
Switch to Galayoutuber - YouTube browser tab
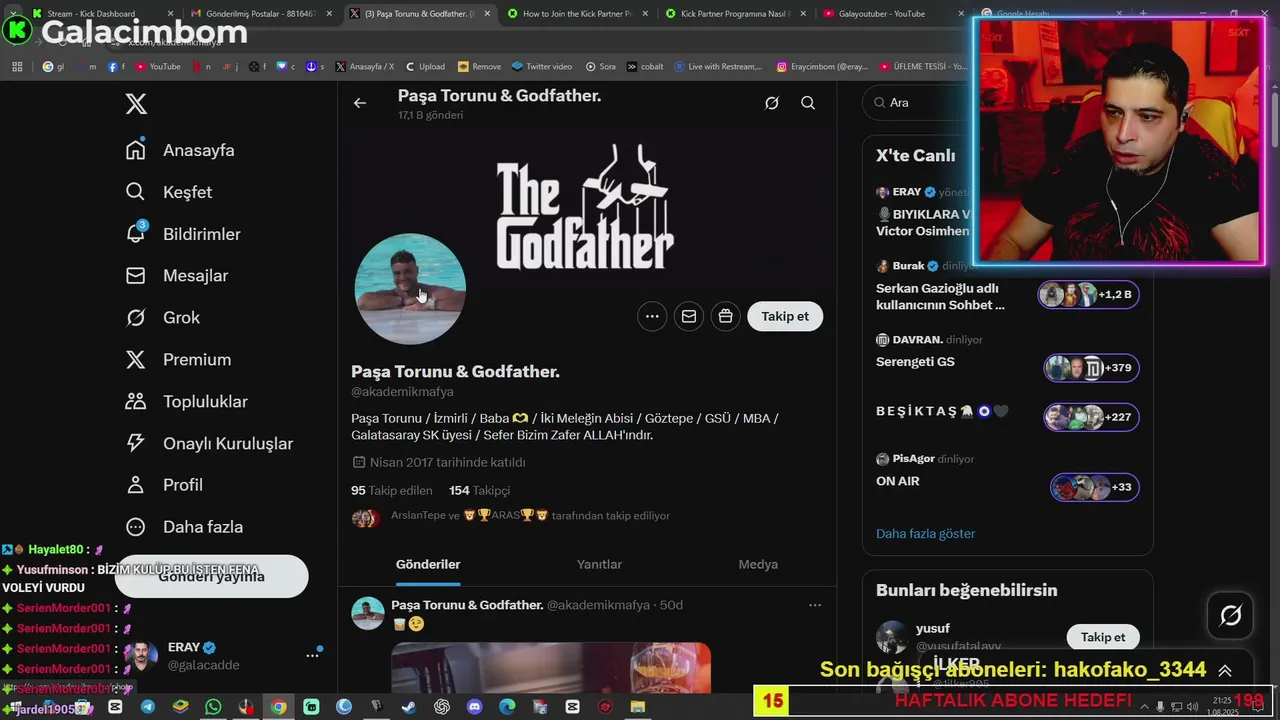click(x=890, y=14)
